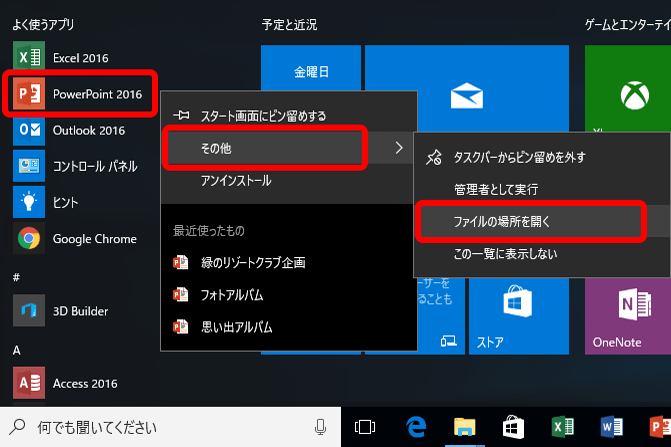Launch Google Chrome from the app list

[x=79, y=238]
